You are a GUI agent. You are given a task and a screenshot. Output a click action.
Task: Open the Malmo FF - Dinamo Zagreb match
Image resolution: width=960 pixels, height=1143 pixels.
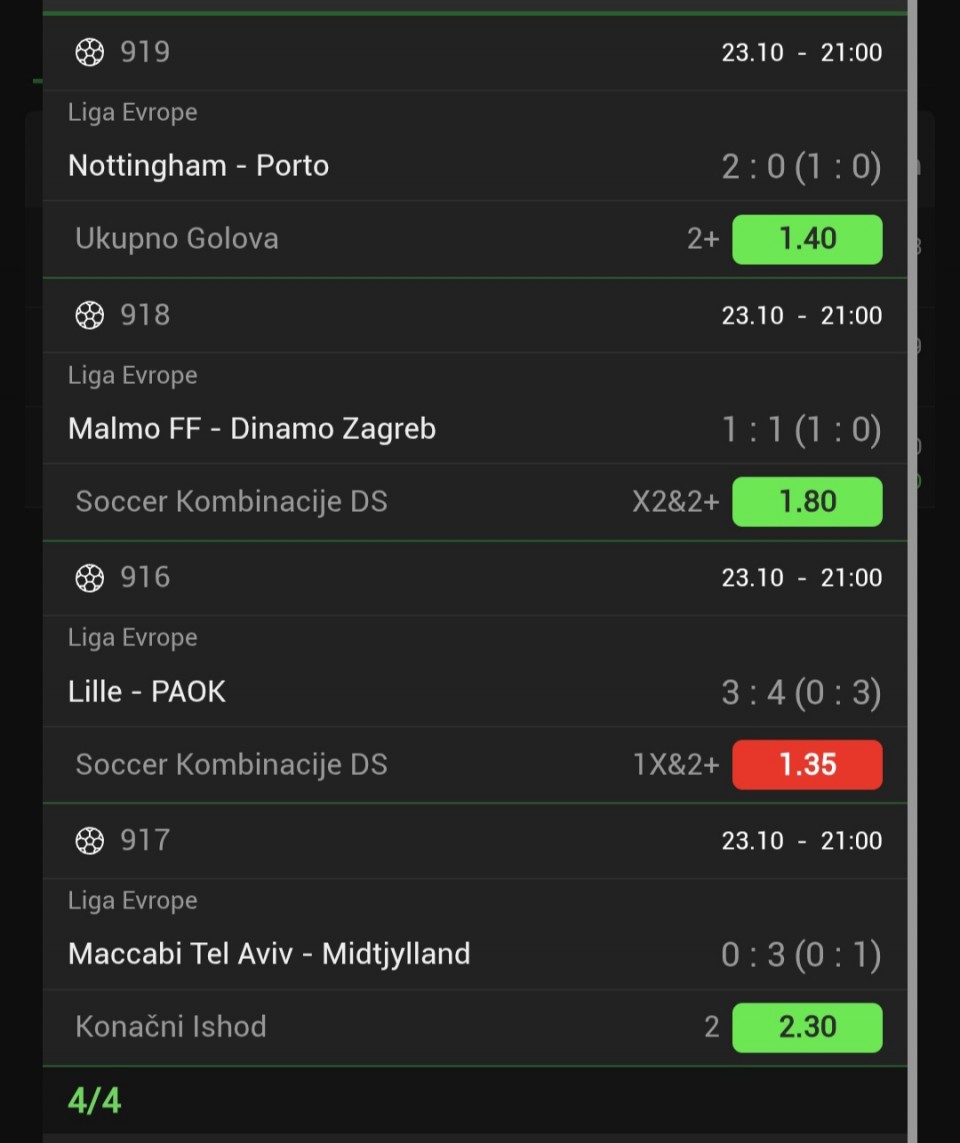tap(252, 429)
